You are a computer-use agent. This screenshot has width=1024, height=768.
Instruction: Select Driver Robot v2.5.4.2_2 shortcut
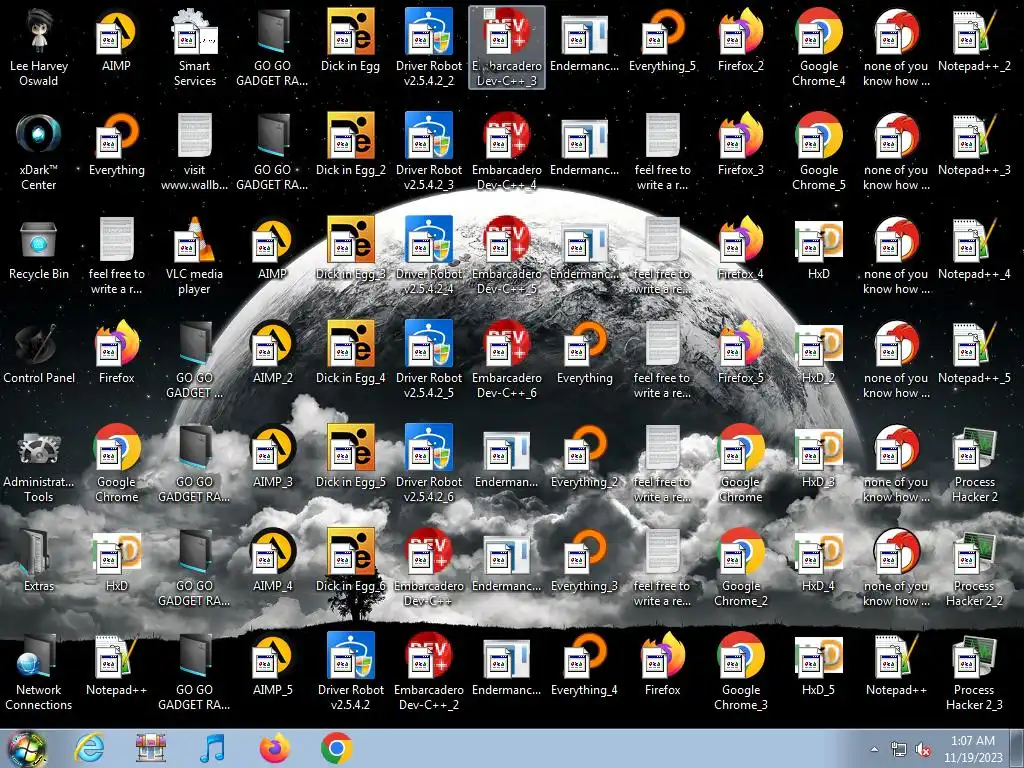[429, 47]
